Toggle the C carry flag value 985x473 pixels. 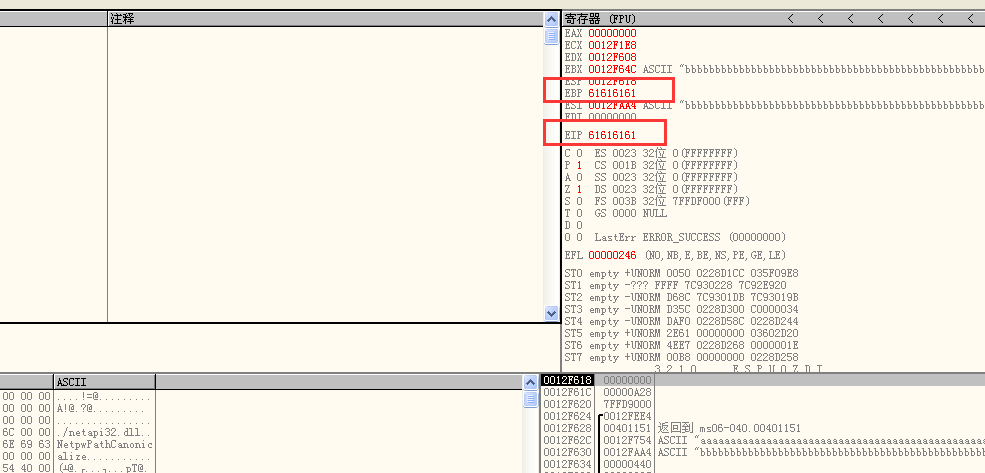click(580, 153)
